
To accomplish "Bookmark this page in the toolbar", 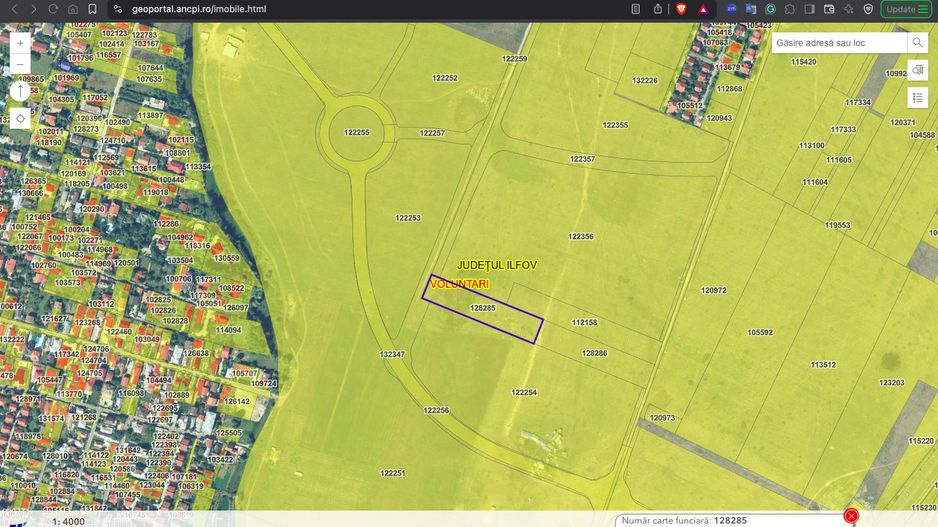I will point(92,9).
